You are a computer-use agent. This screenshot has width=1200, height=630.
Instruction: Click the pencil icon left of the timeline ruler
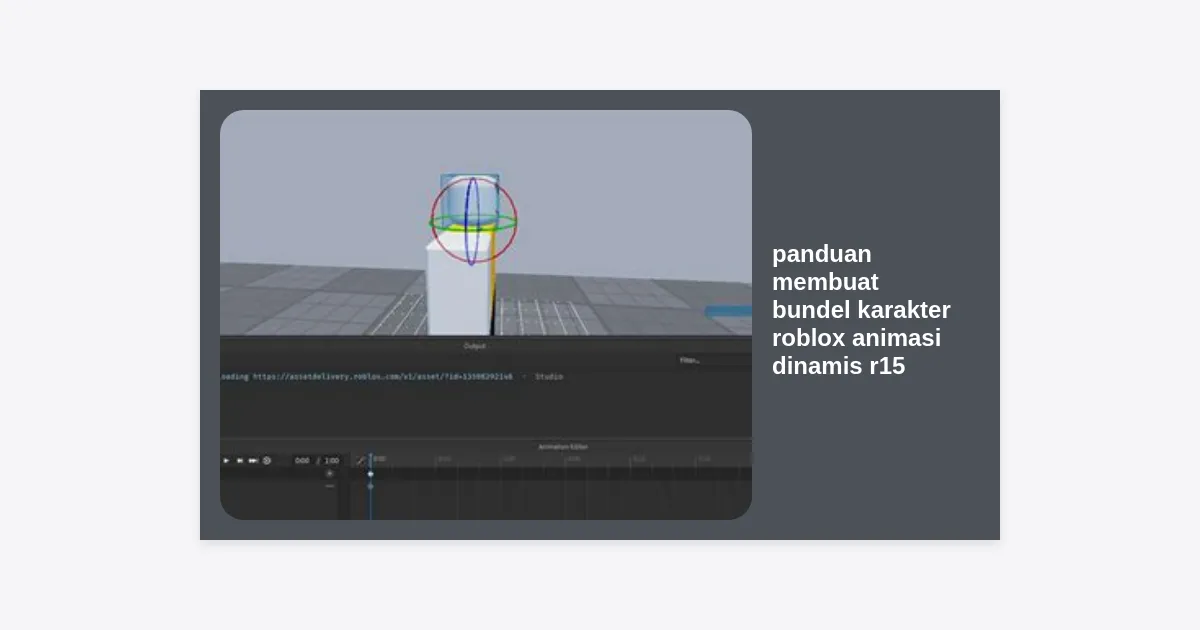[x=361, y=460]
